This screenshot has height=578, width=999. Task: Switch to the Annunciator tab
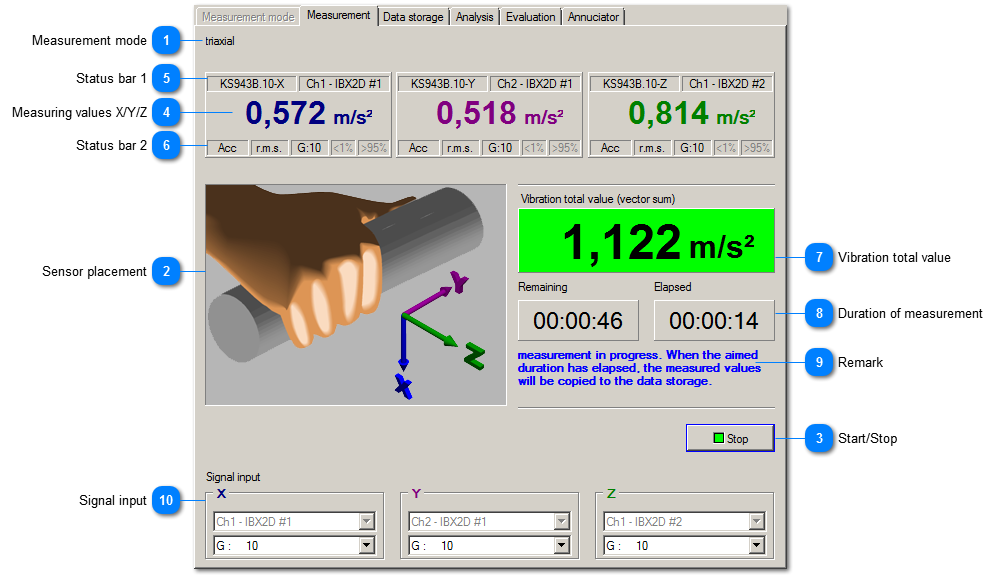point(592,16)
